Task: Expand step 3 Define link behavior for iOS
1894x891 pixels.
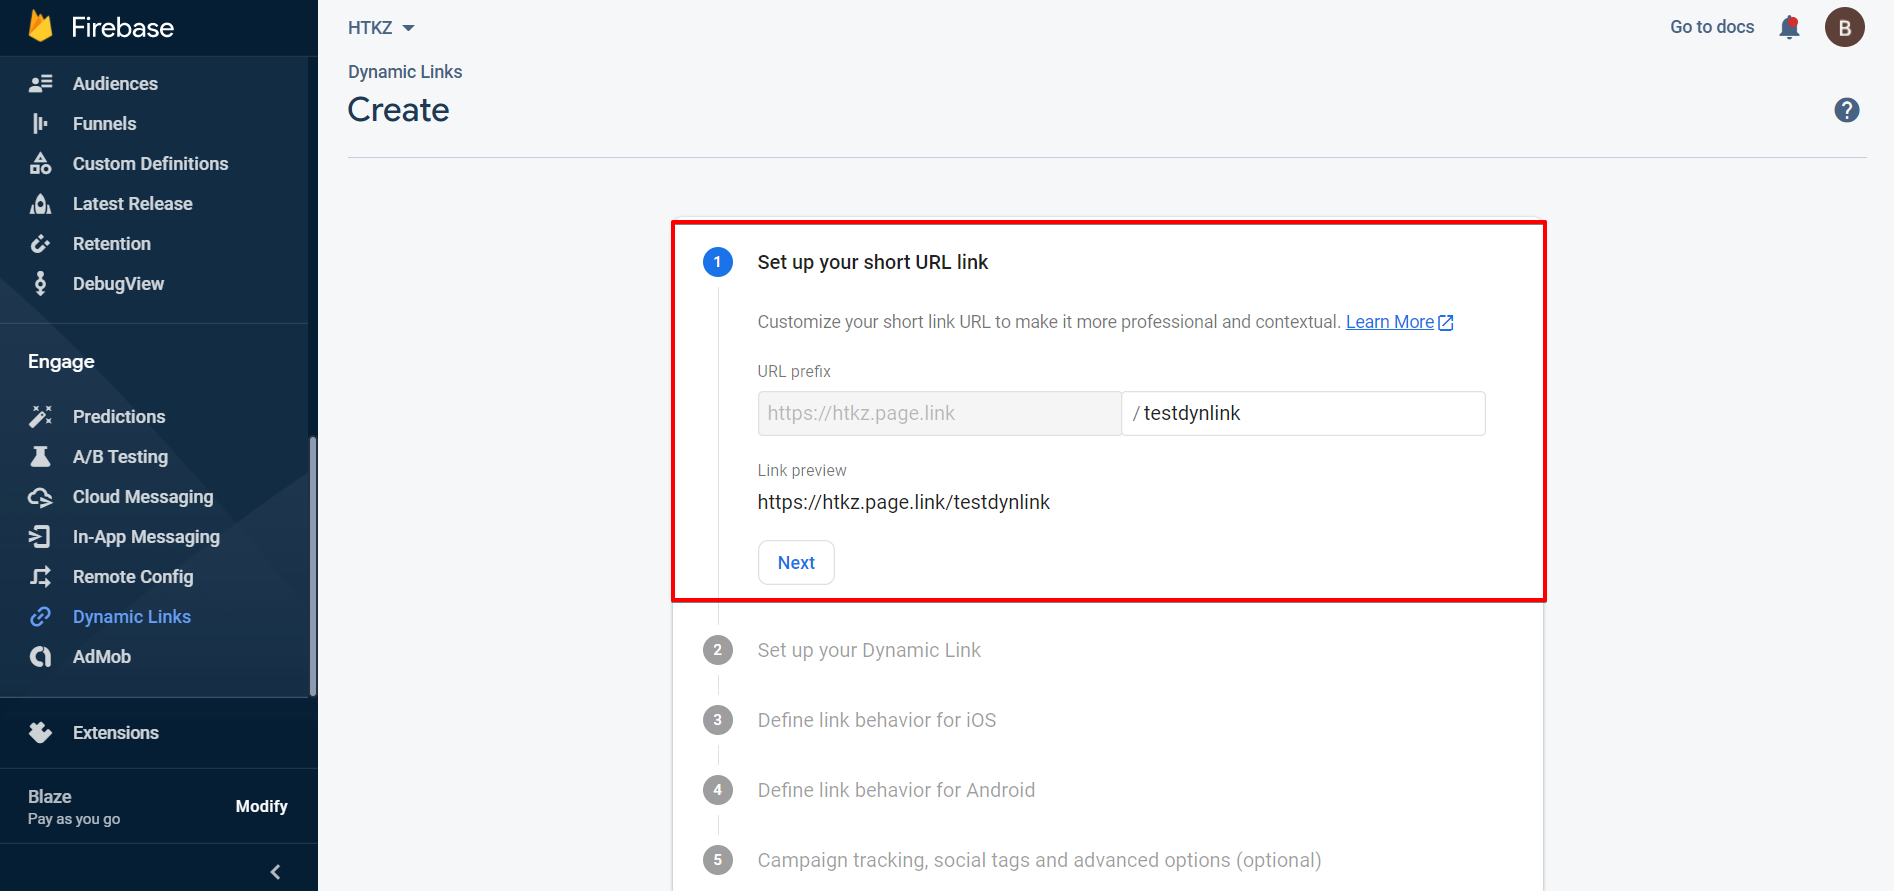Action: click(x=876, y=720)
